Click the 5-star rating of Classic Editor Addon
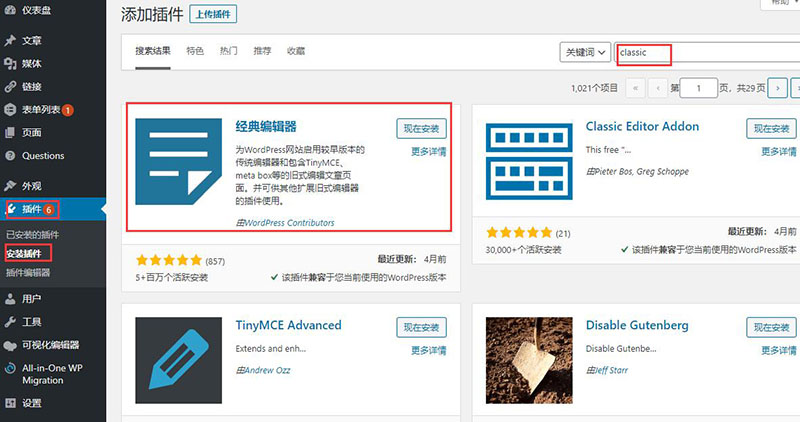Image resolution: width=800 pixels, height=422 pixels. [519, 233]
